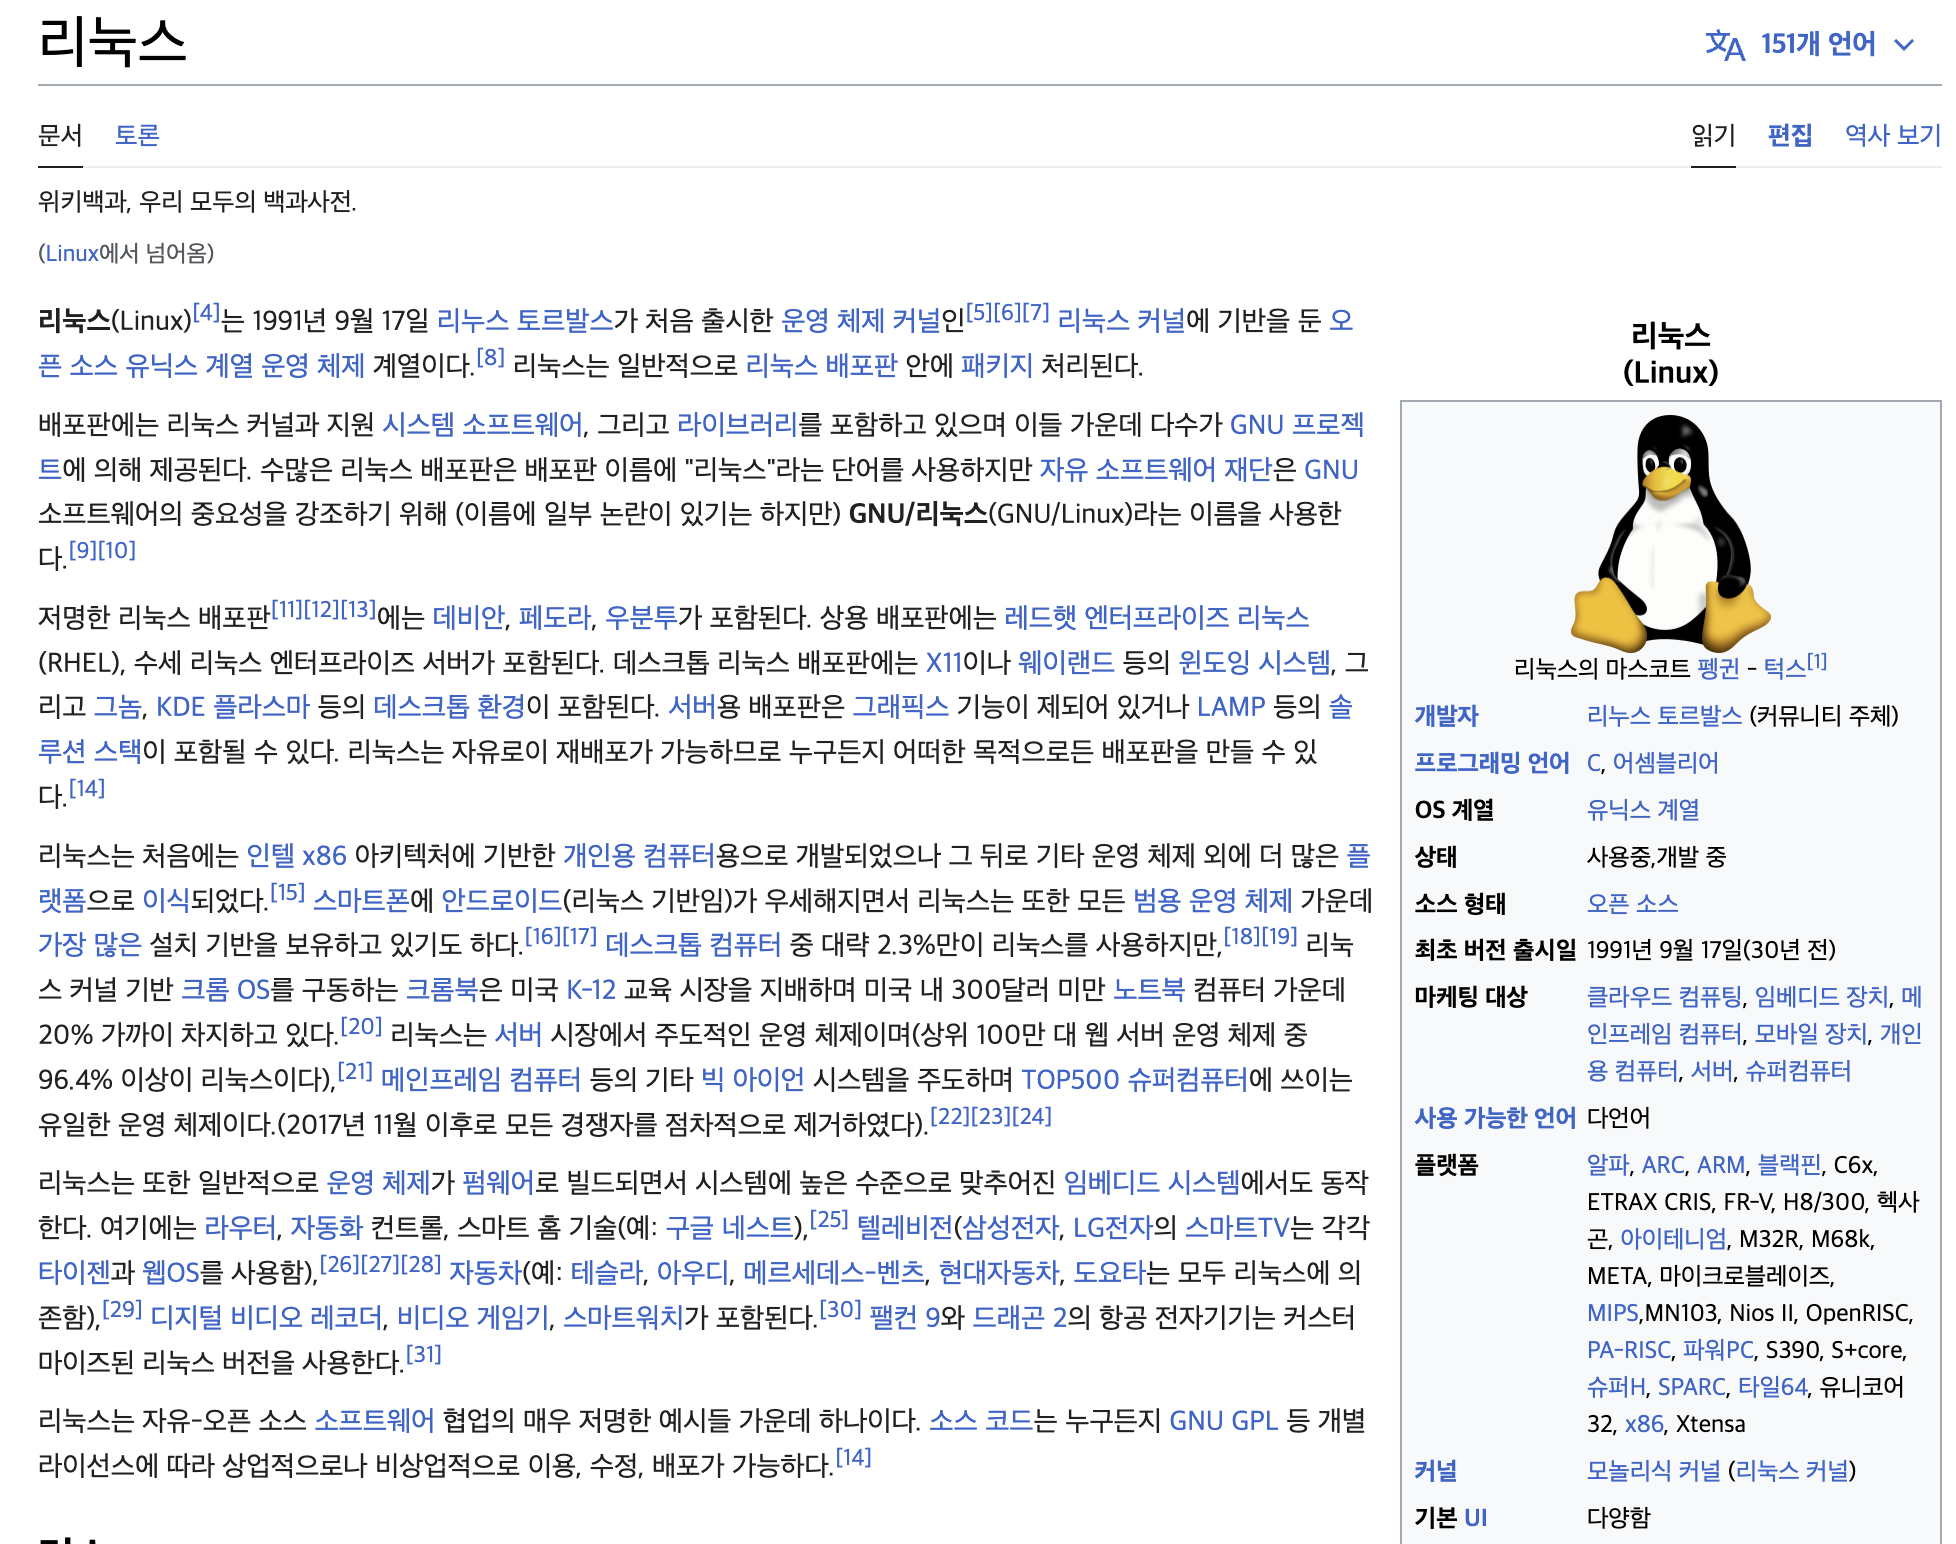The height and width of the screenshot is (1544, 1956).
Task: Expand the 151개 언어 dropdown chevron
Action: click(1904, 45)
